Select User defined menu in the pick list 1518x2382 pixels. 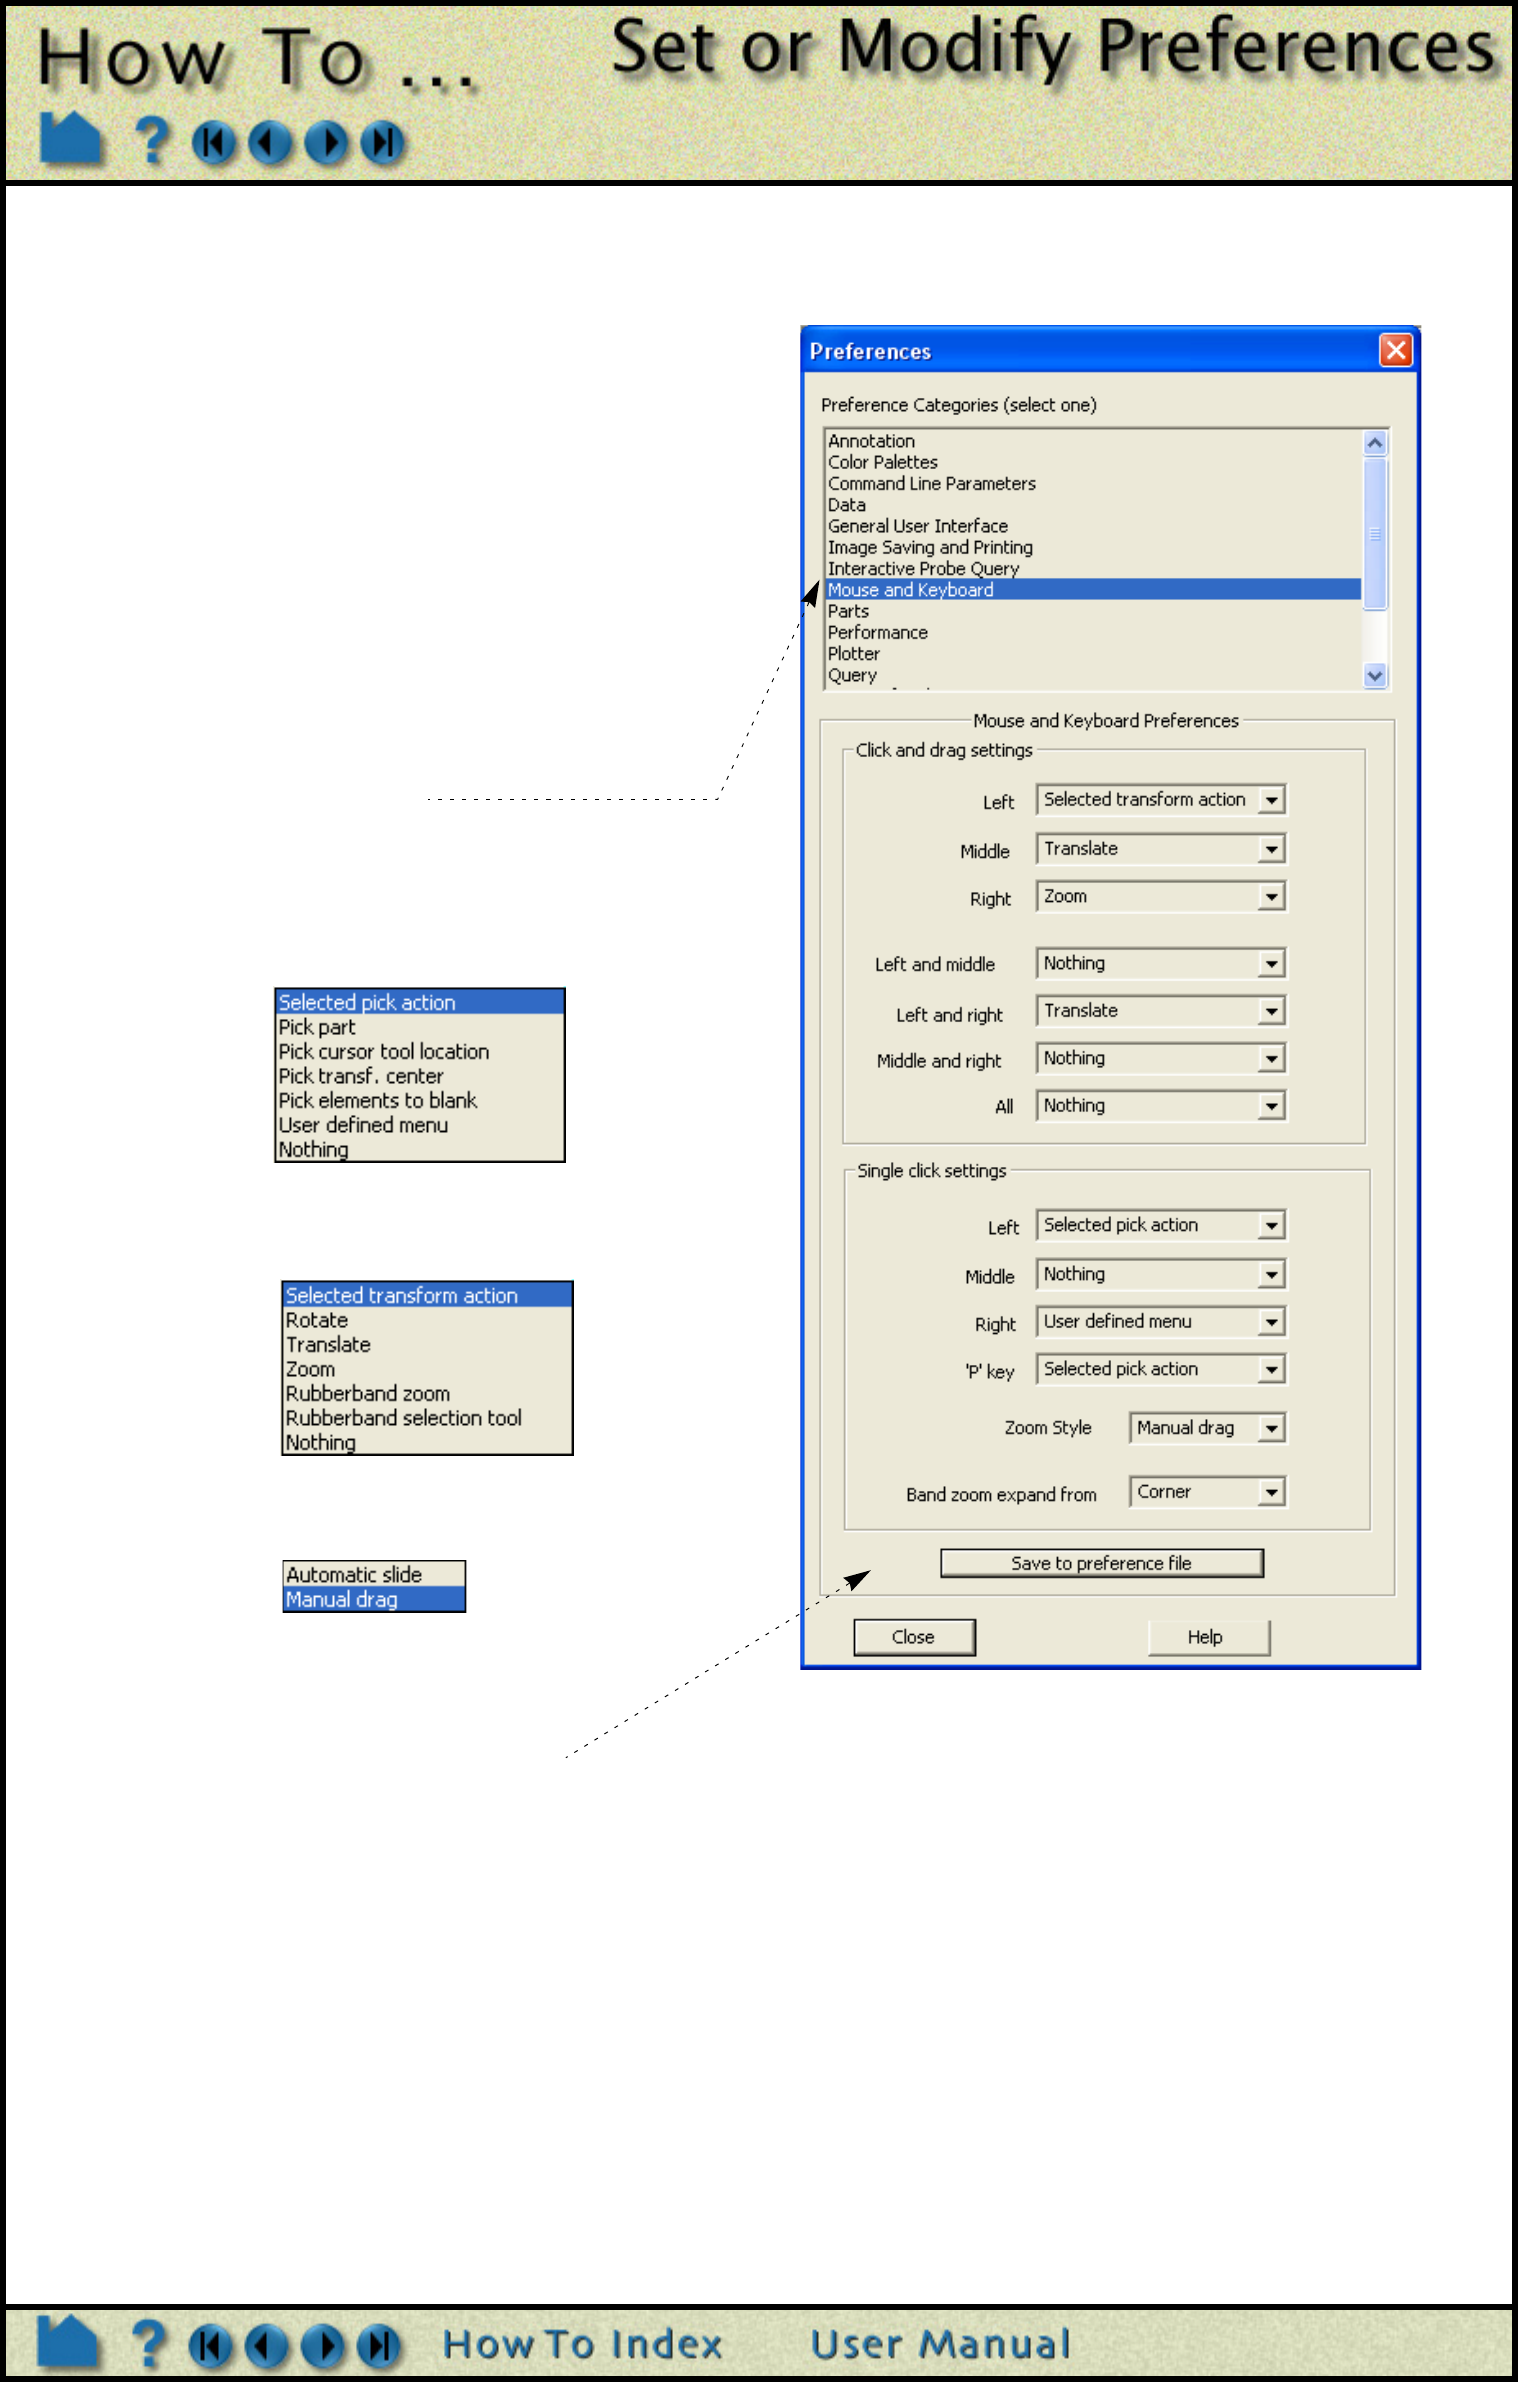point(420,1125)
